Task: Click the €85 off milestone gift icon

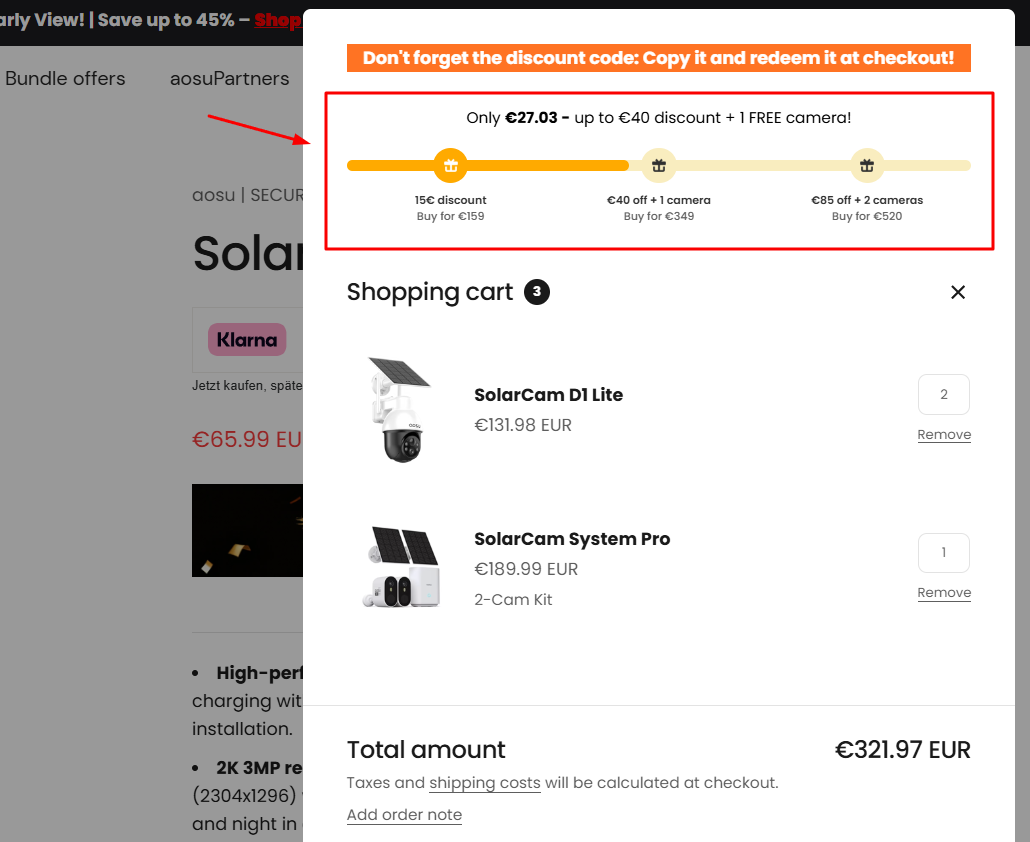Action: pos(867,166)
